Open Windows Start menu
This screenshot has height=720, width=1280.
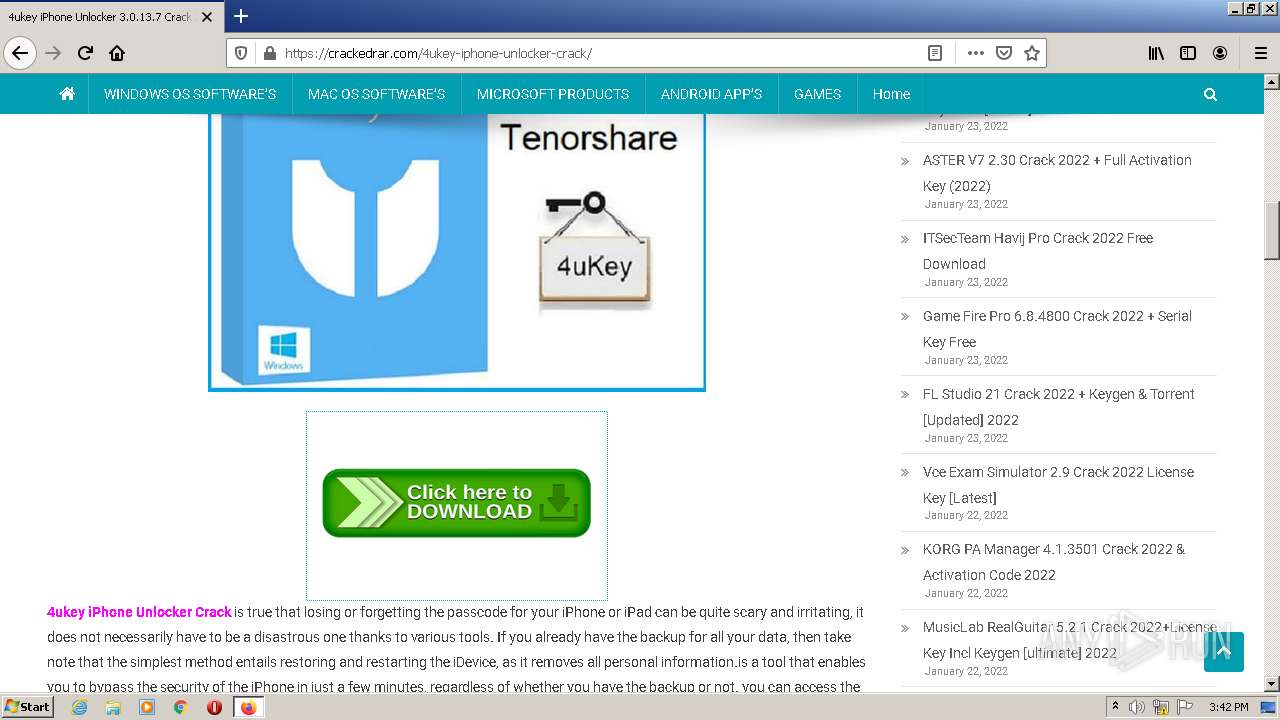coord(27,706)
